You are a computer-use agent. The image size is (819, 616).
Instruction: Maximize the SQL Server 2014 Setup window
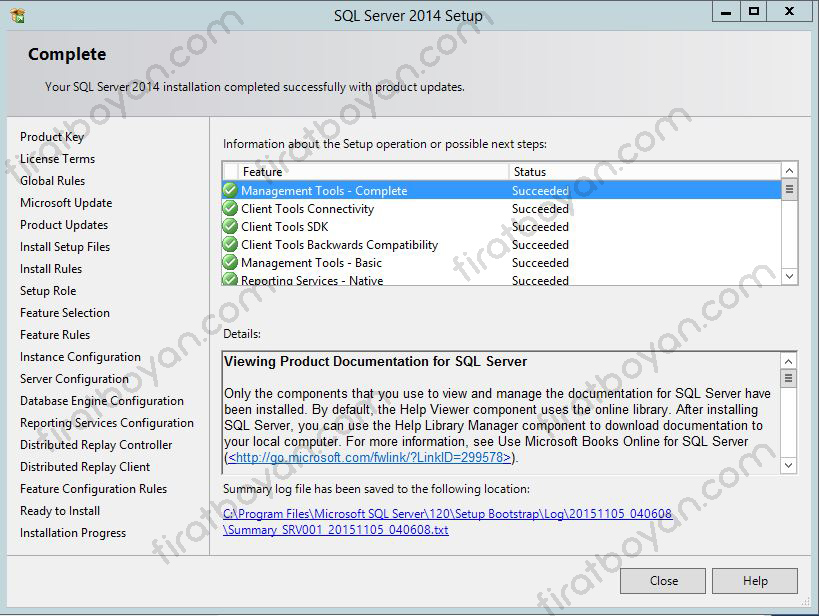[754, 11]
